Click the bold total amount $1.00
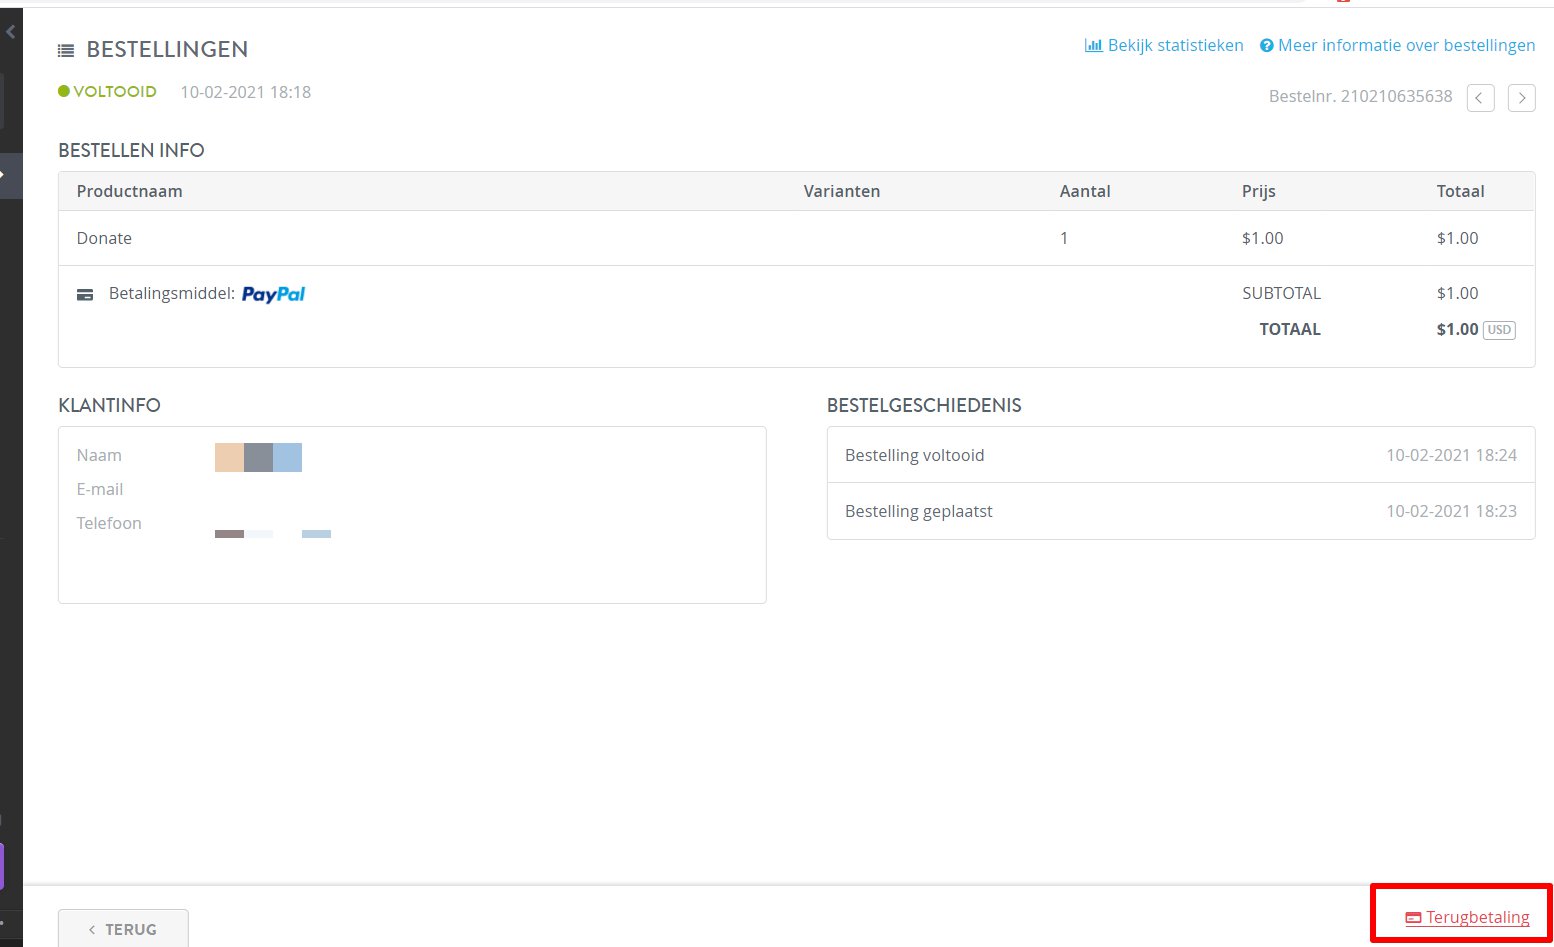This screenshot has width=1554, height=947. (1457, 329)
